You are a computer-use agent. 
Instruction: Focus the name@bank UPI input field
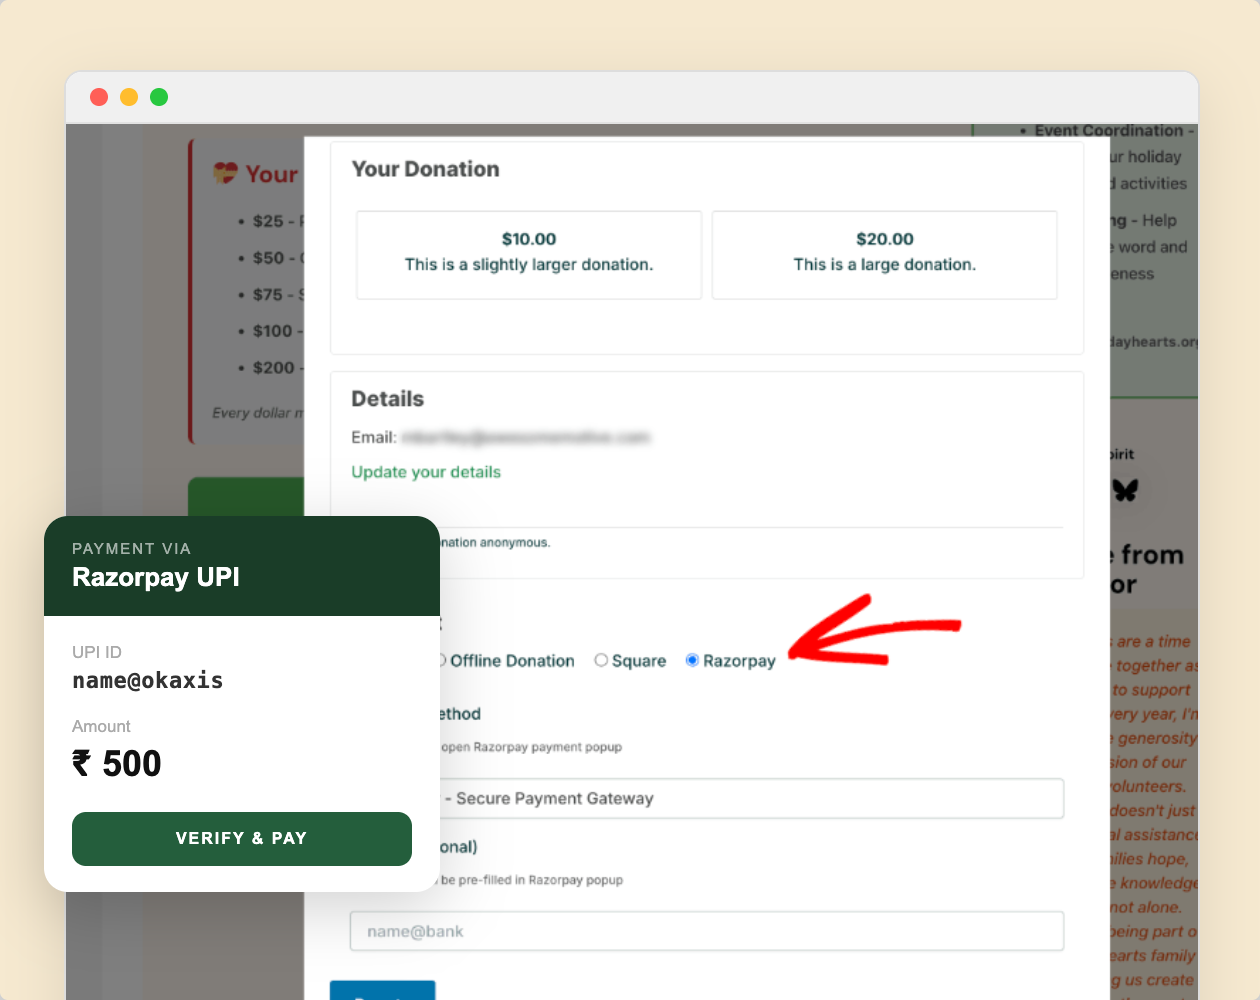[707, 931]
